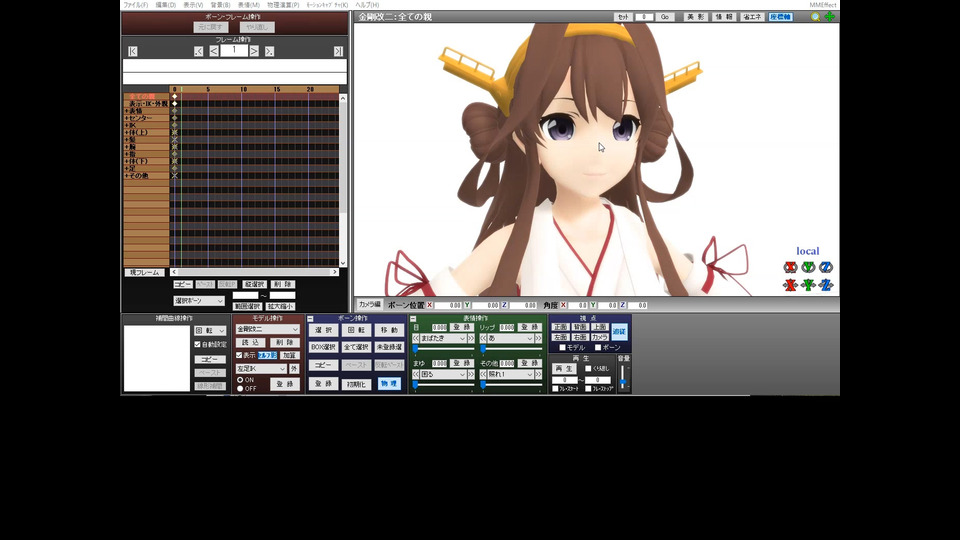
Task: Jump to previous keyframe with .< button
Action: pyautogui.click(x=198, y=51)
